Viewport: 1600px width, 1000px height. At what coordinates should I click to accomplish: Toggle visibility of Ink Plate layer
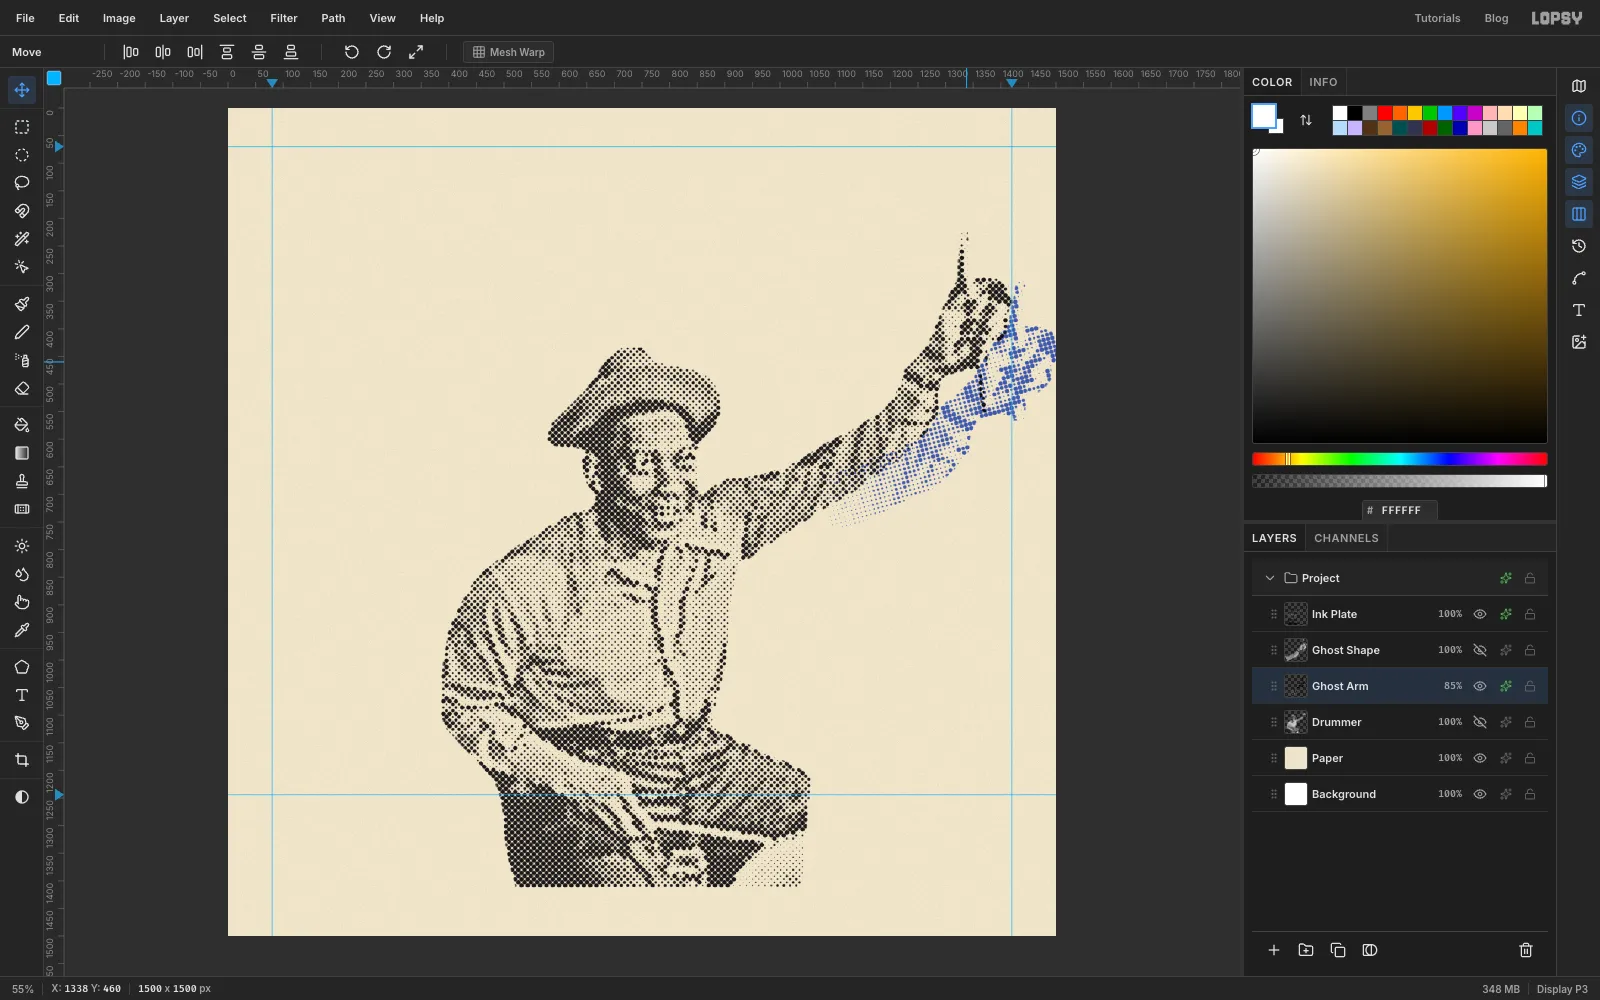click(1480, 614)
